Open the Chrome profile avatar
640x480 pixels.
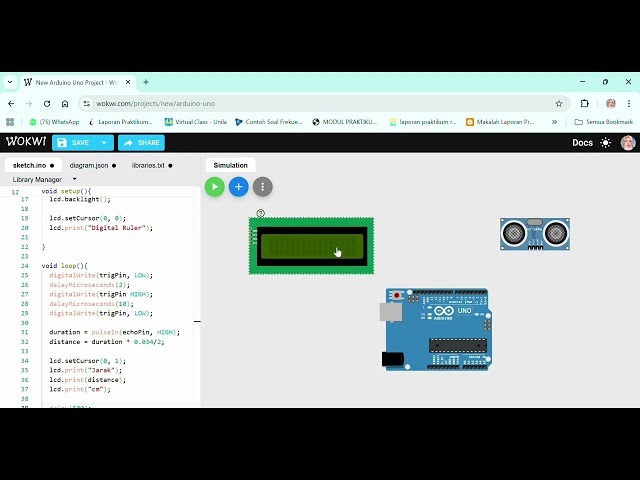tap(611, 104)
